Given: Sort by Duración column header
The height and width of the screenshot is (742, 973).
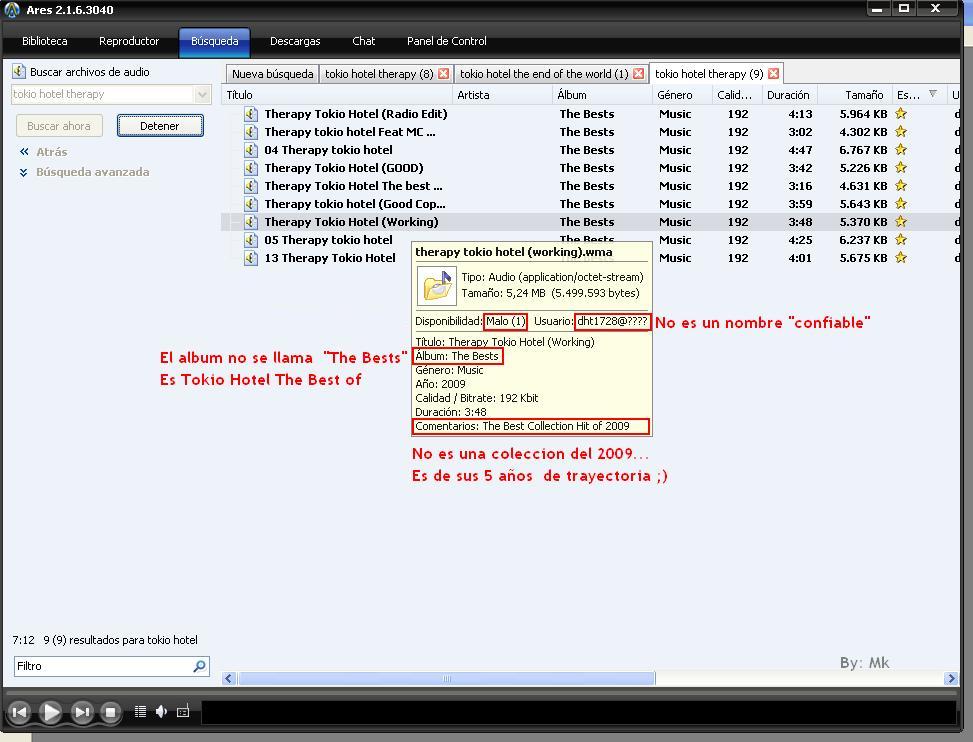Looking at the screenshot, I should coord(789,95).
